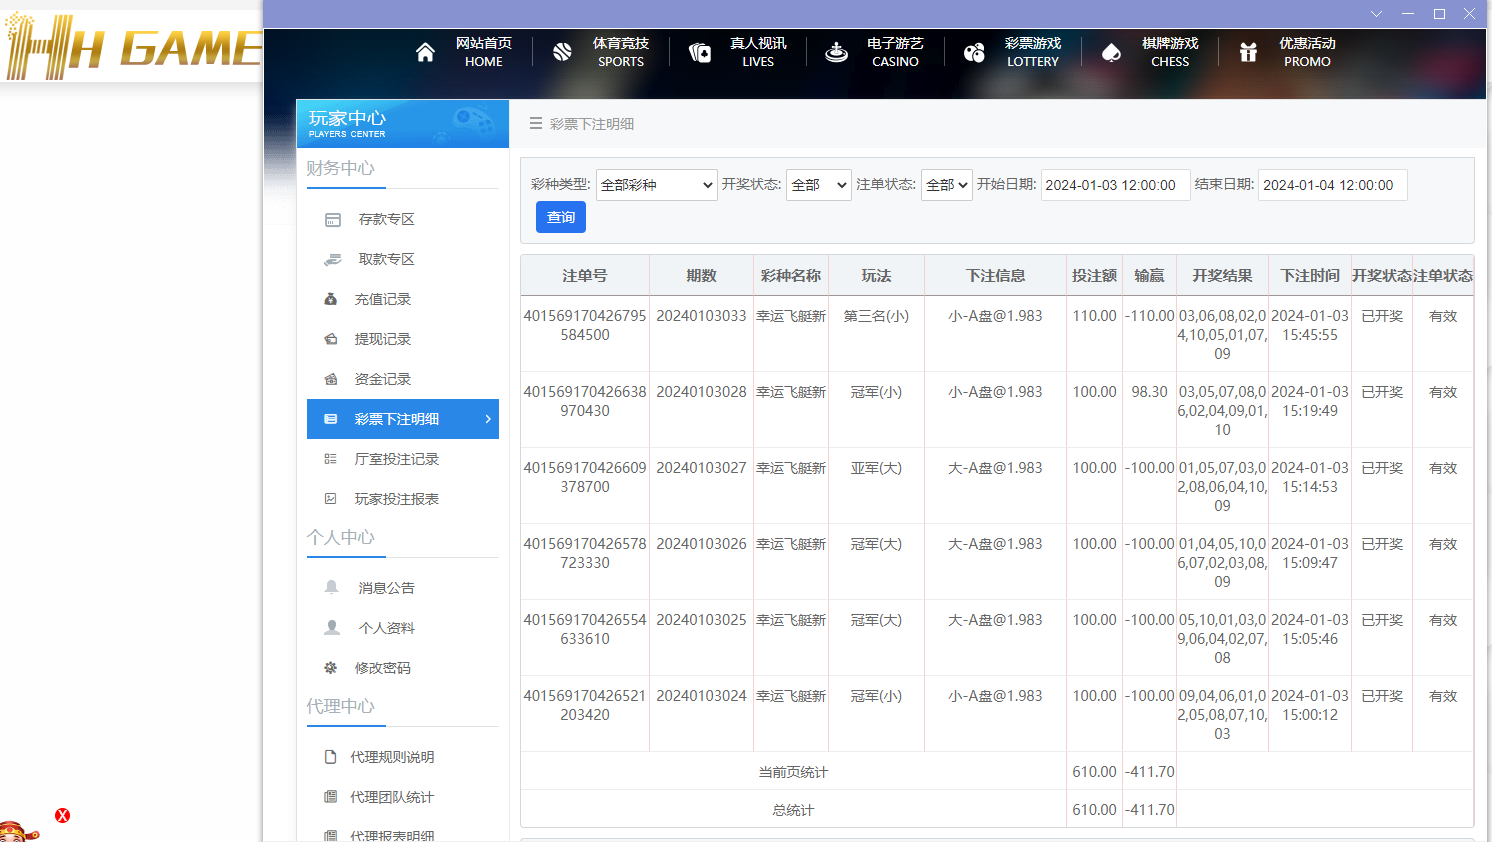1492x842 pixels.
Task: Open 体育竞技 SPORTS menu
Action: coord(621,52)
